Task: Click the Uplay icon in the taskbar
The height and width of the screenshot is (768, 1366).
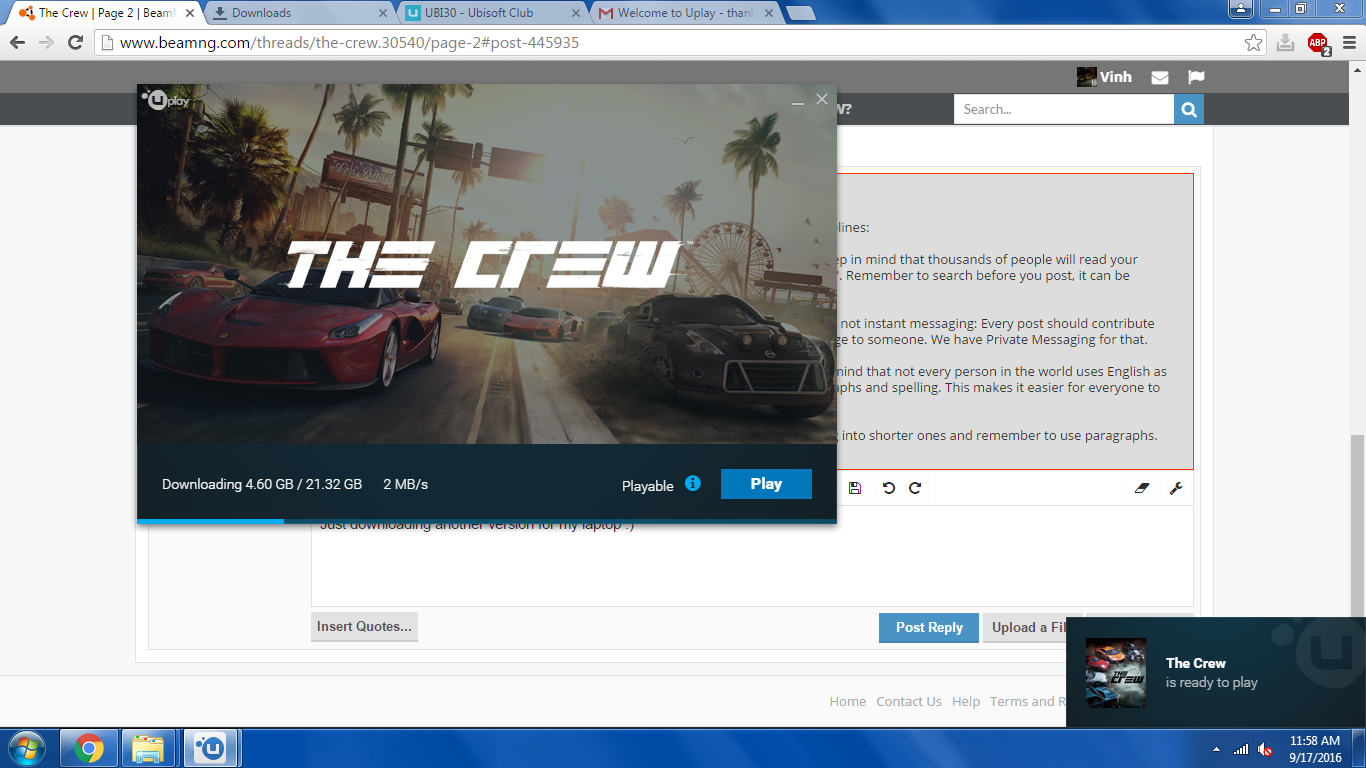Action: click(x=208, y=748)
